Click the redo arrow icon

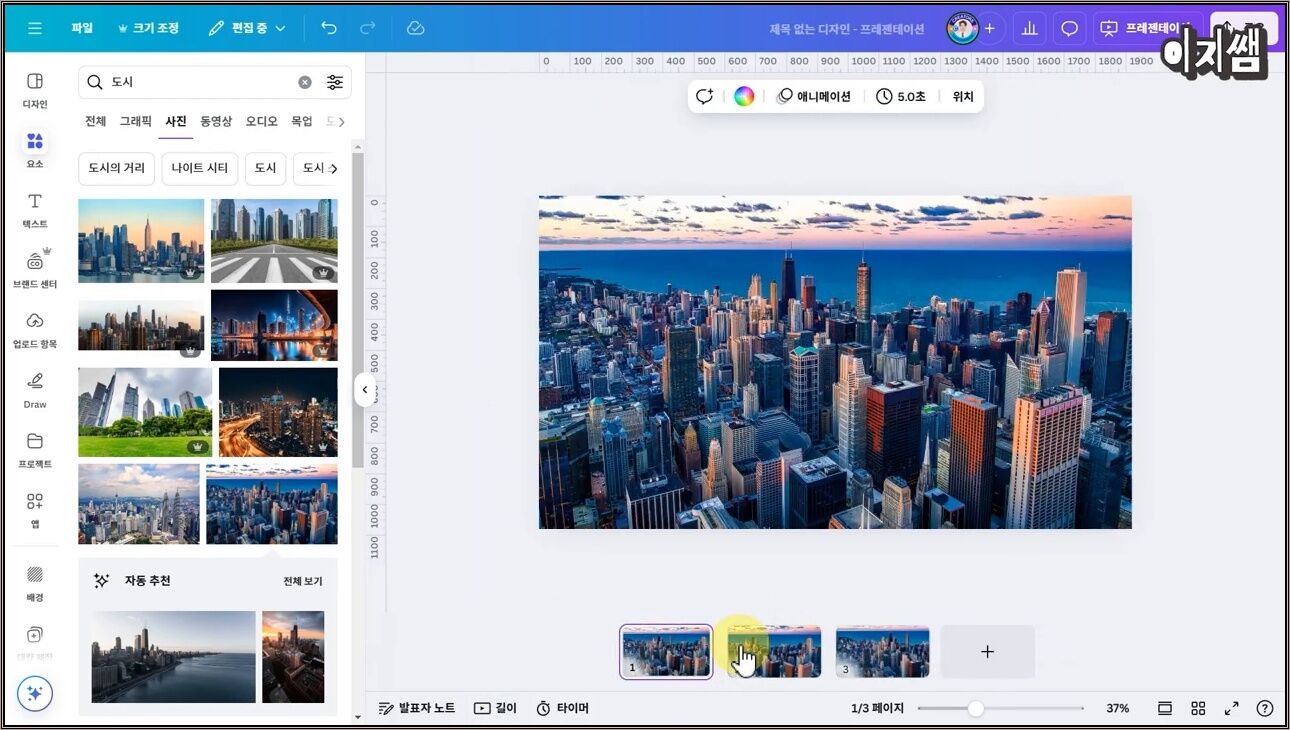coord(367,28)
